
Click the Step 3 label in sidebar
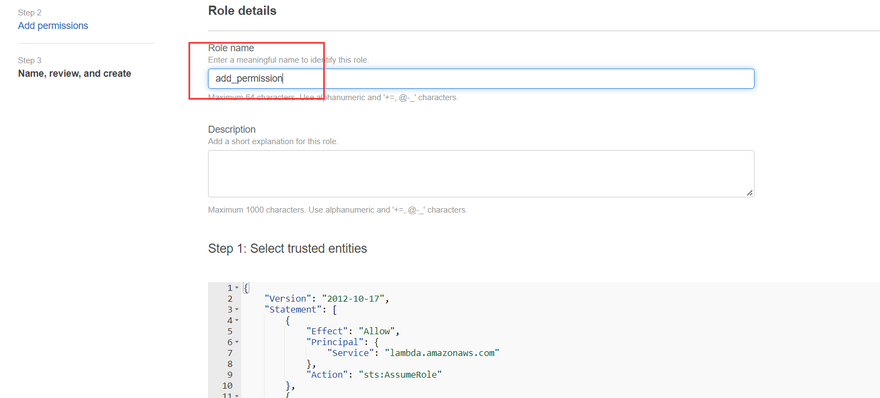coord(30,60)
